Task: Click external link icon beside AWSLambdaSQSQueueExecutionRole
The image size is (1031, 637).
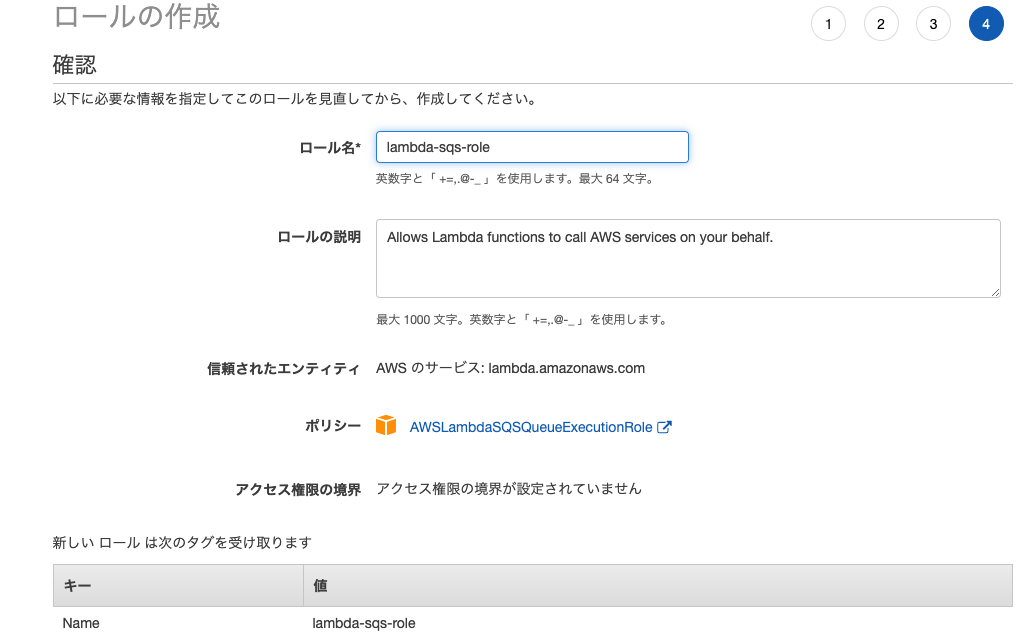Action: pyautogui.click(x=664, y=427)
